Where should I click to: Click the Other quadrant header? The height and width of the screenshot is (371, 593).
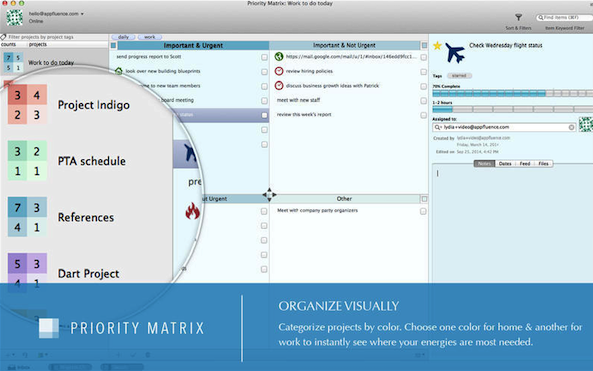pyautogui.click(x=344, y=199)
